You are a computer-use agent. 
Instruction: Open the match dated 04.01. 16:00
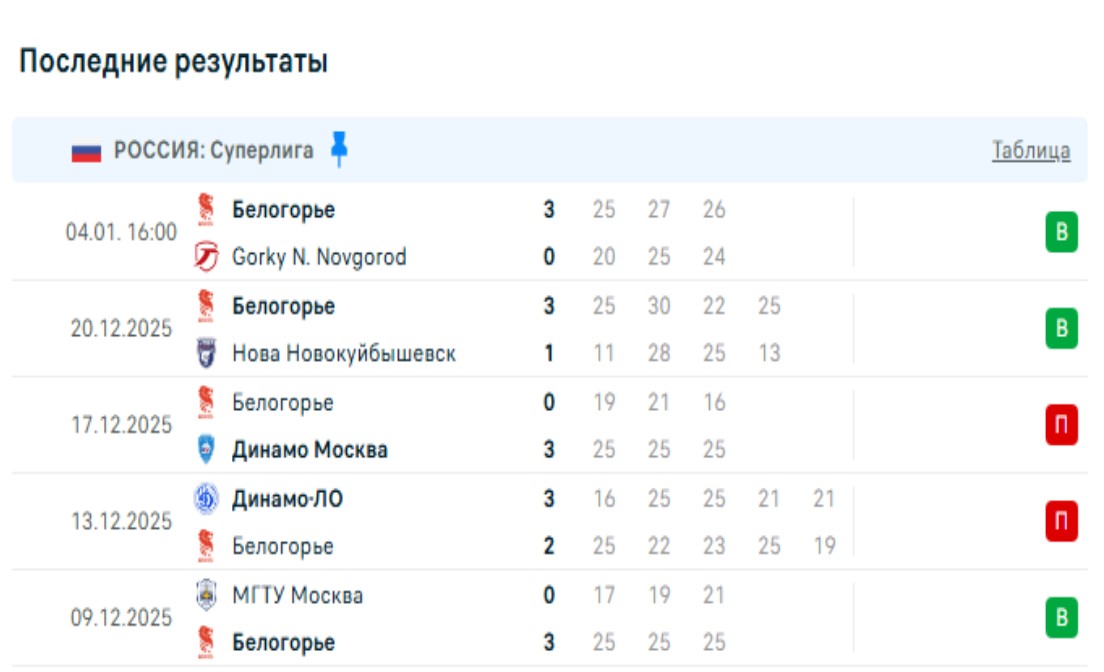[121, 233]
